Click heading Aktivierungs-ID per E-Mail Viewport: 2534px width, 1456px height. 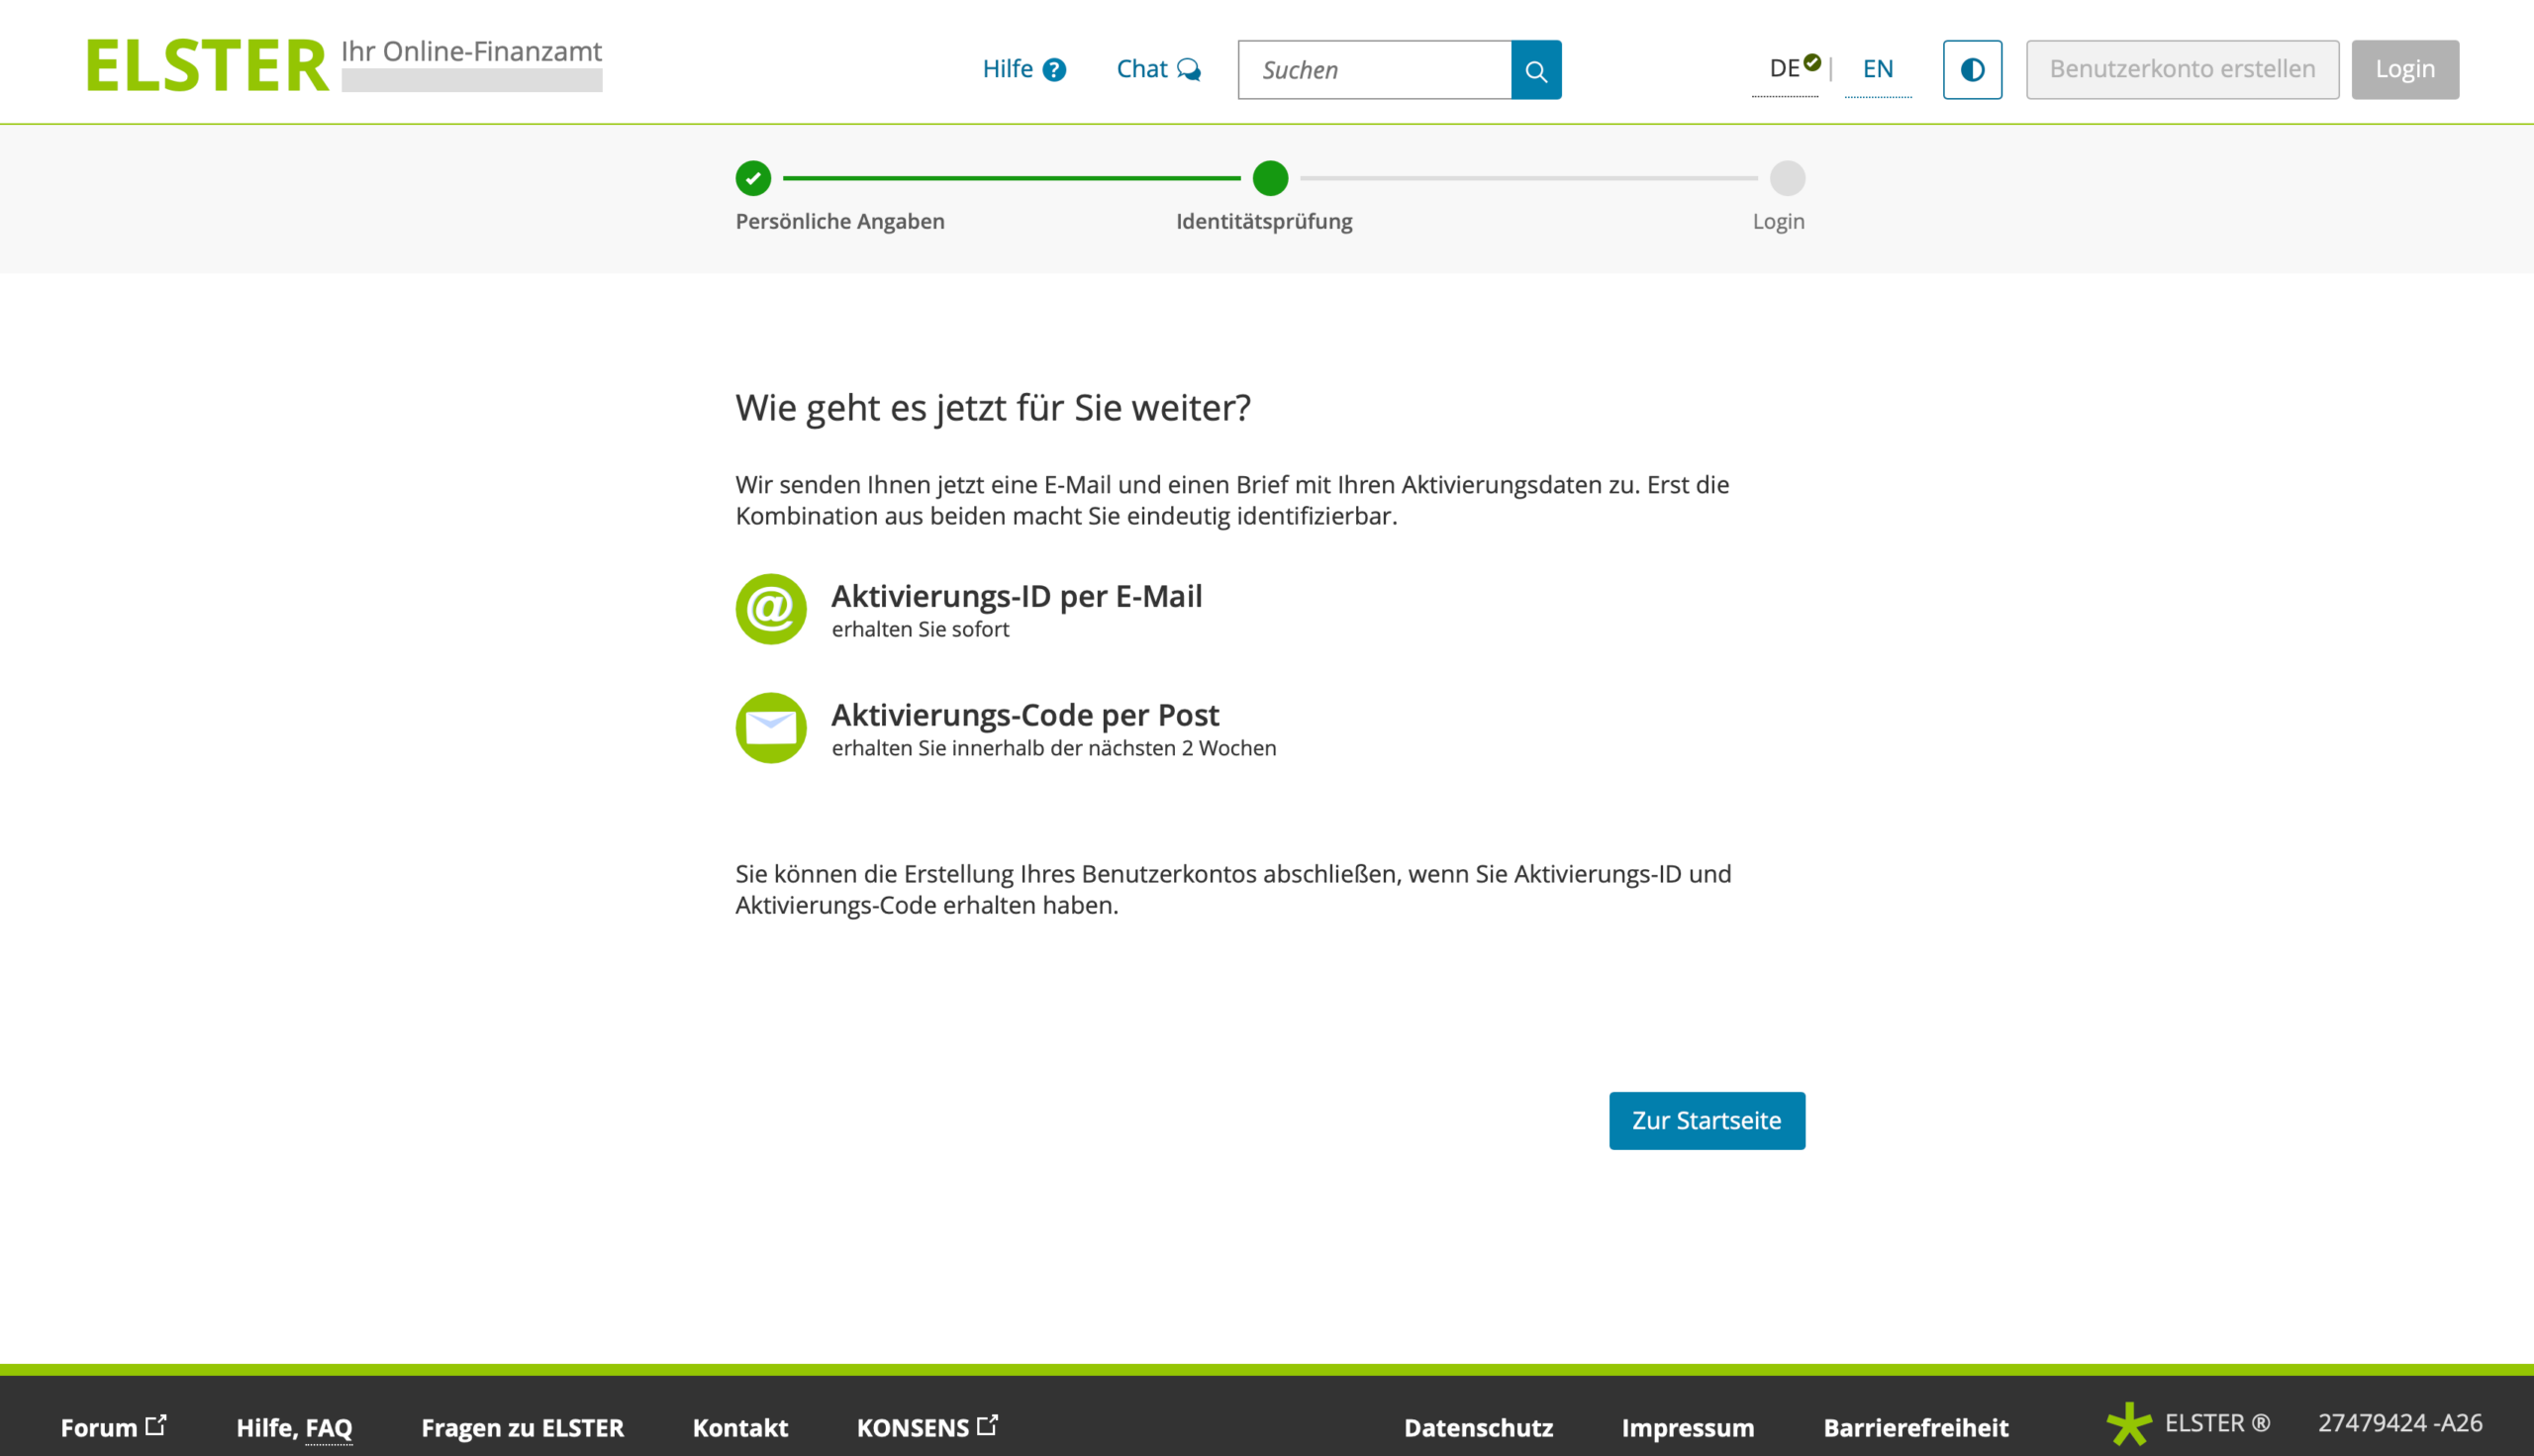coord(1016,597)
